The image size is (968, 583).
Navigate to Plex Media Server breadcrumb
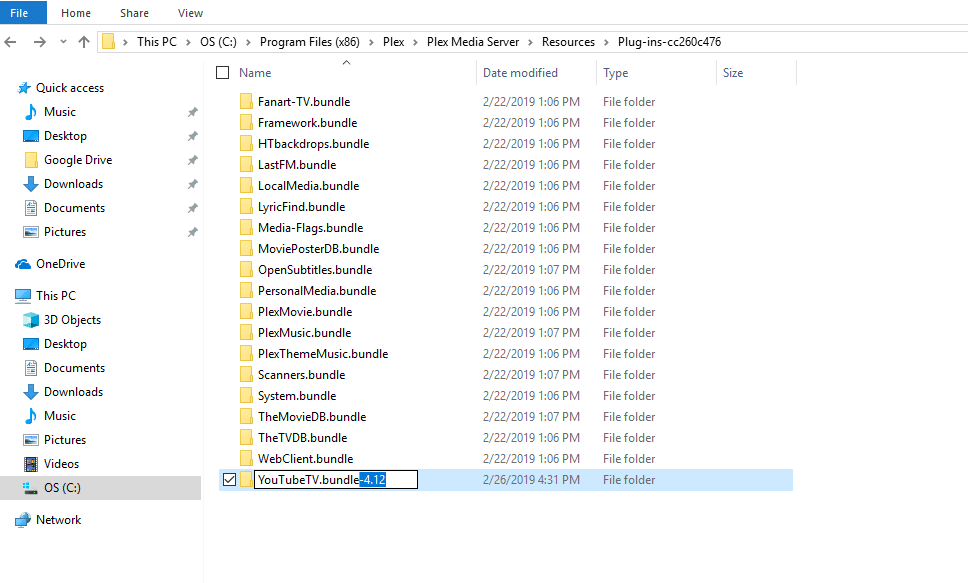click(473, 42)
